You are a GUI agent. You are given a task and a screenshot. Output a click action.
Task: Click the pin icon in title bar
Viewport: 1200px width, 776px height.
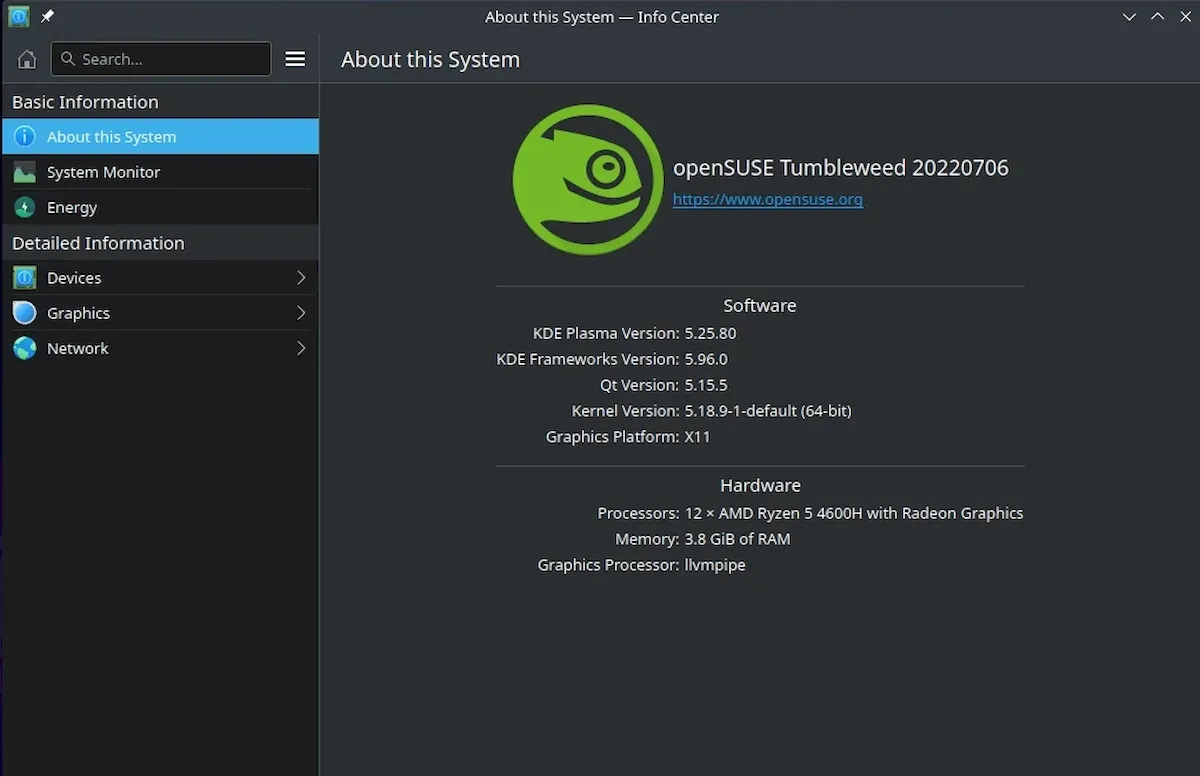47,16
